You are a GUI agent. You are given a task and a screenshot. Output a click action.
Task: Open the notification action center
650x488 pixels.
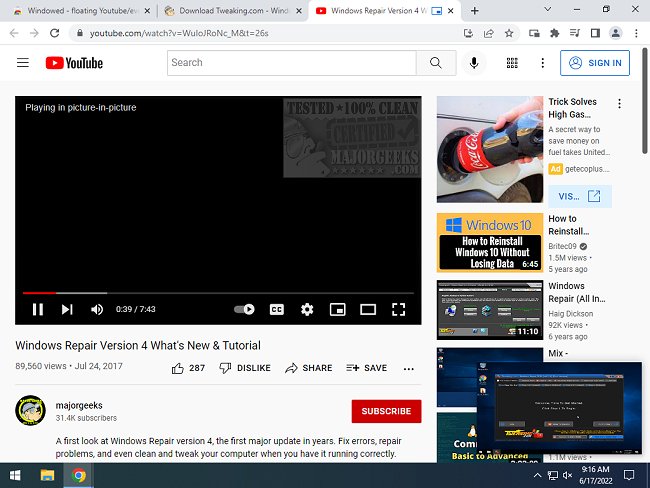[x=629, y=475]
